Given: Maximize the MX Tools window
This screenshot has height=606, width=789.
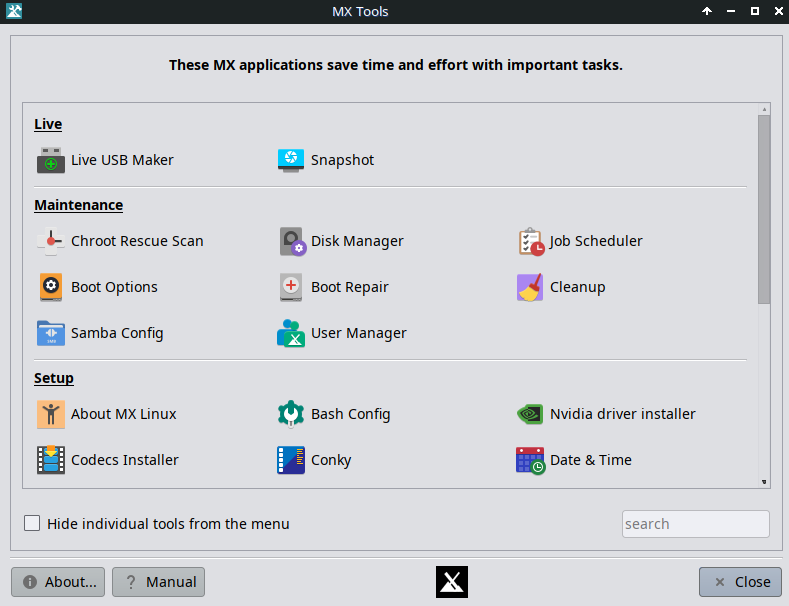Looking at the screenshot, I should pos(755,11).
